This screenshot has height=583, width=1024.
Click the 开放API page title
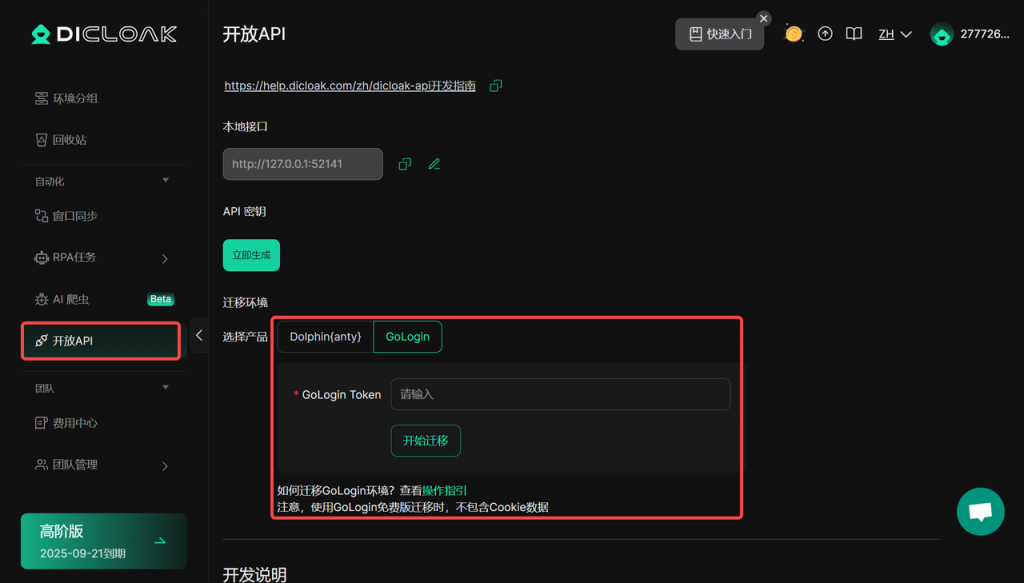pos(254,34)
